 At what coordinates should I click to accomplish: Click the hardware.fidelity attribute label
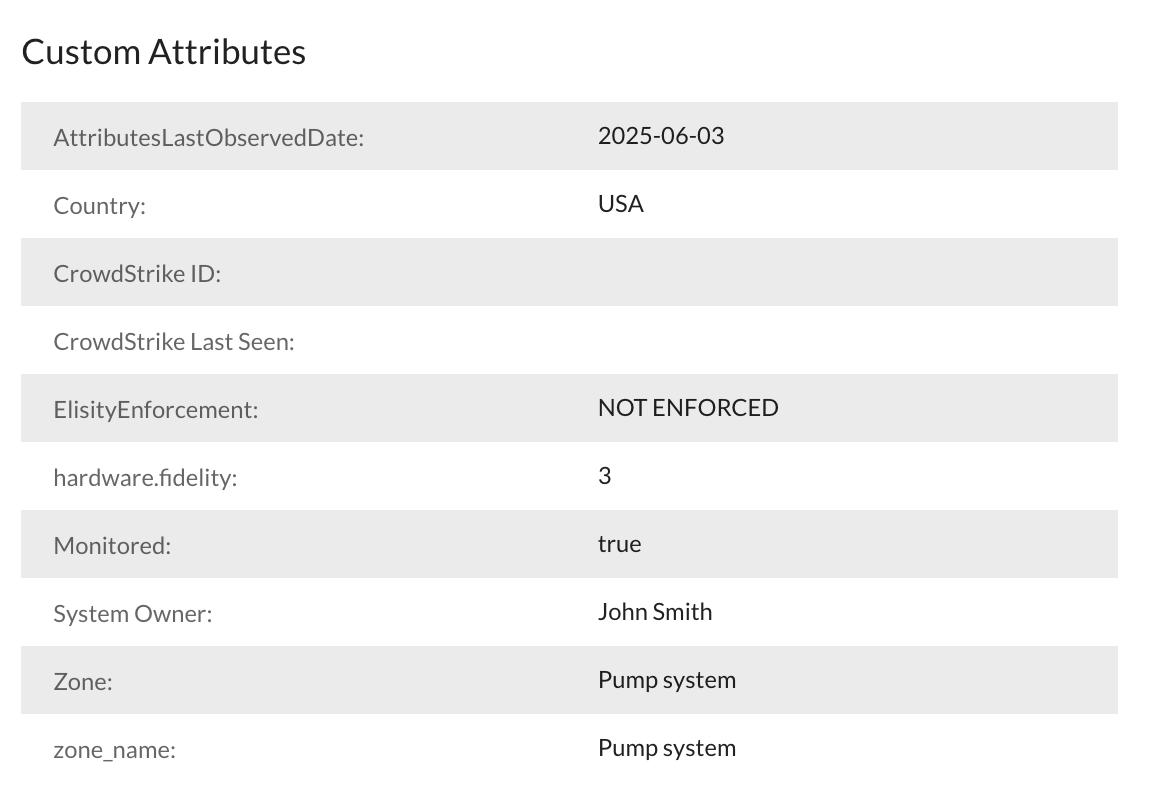(145, 478)
